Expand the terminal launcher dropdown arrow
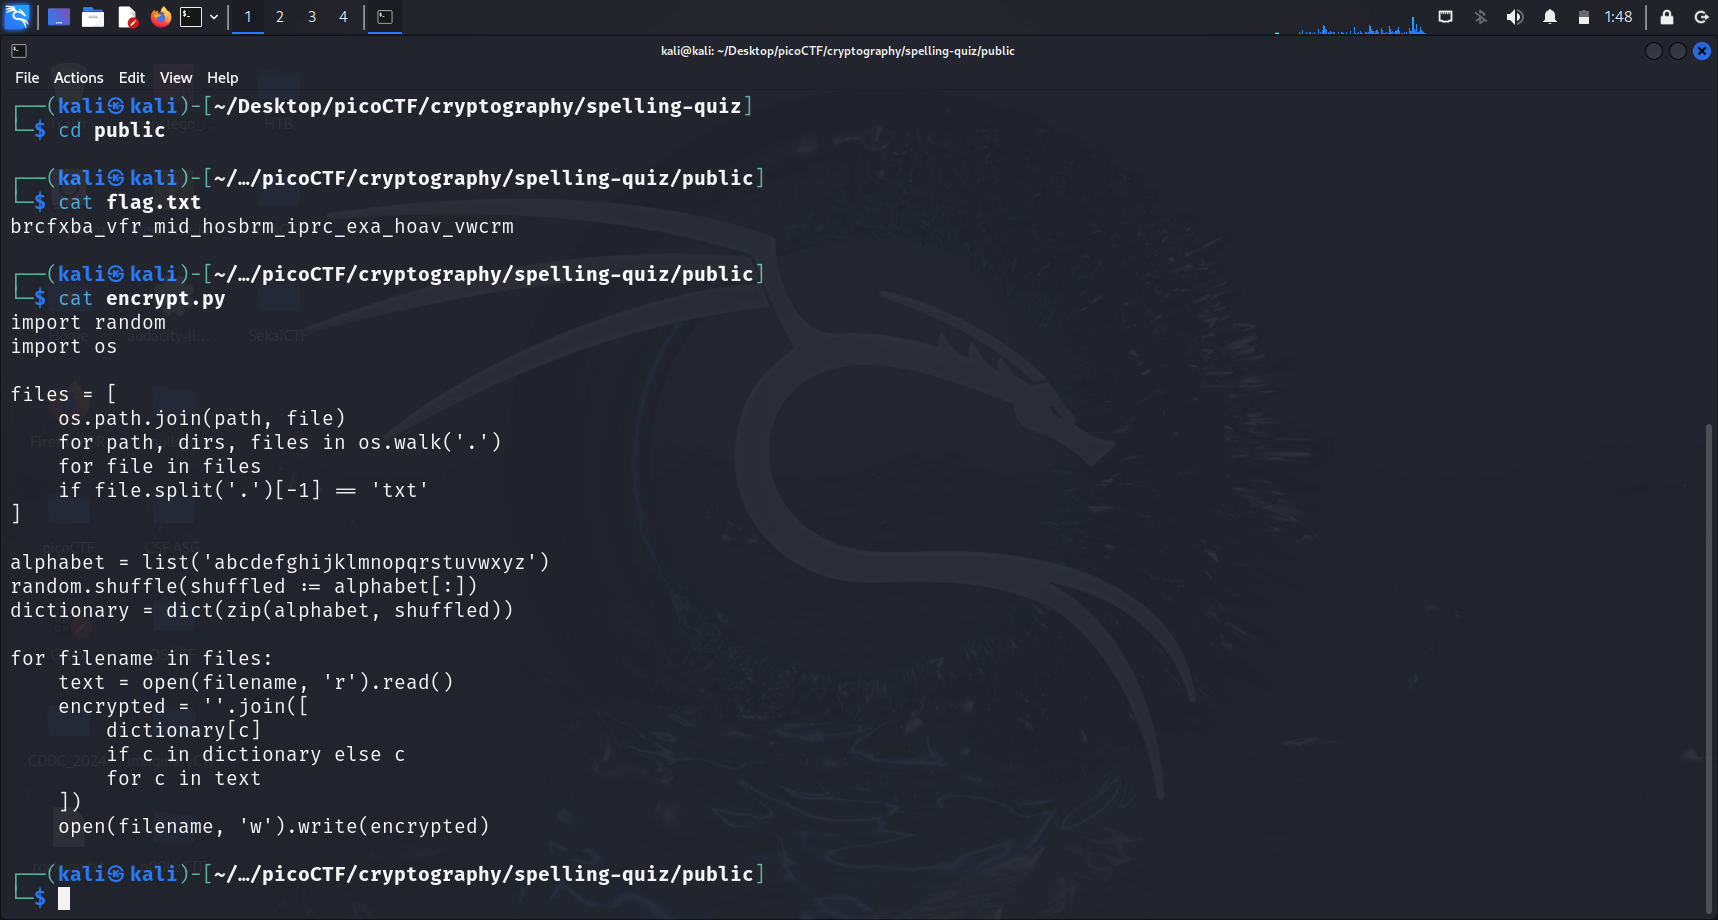The image size is (1718, 920). click(214, 17)
